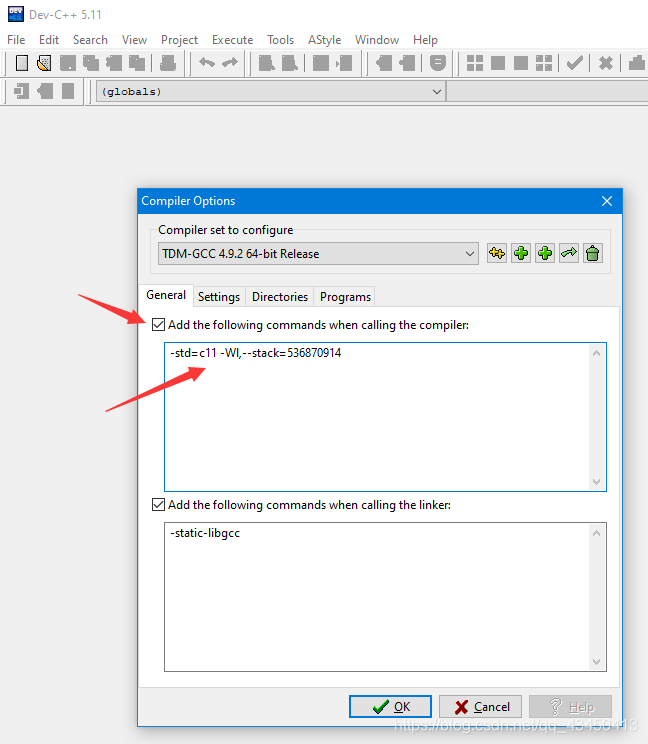Open the Help menu
The image size is (648, 744).
click(x=425, y=40)
